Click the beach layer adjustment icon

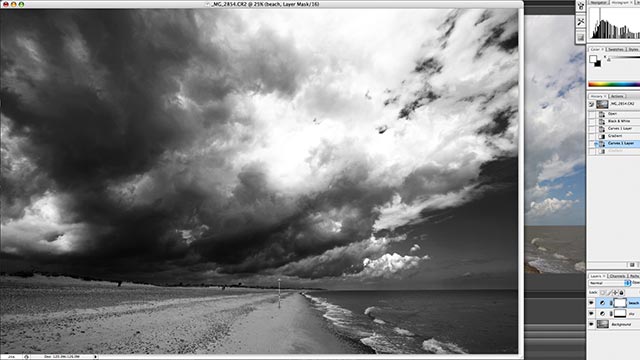pyautogui.click(x=602, y=303)
